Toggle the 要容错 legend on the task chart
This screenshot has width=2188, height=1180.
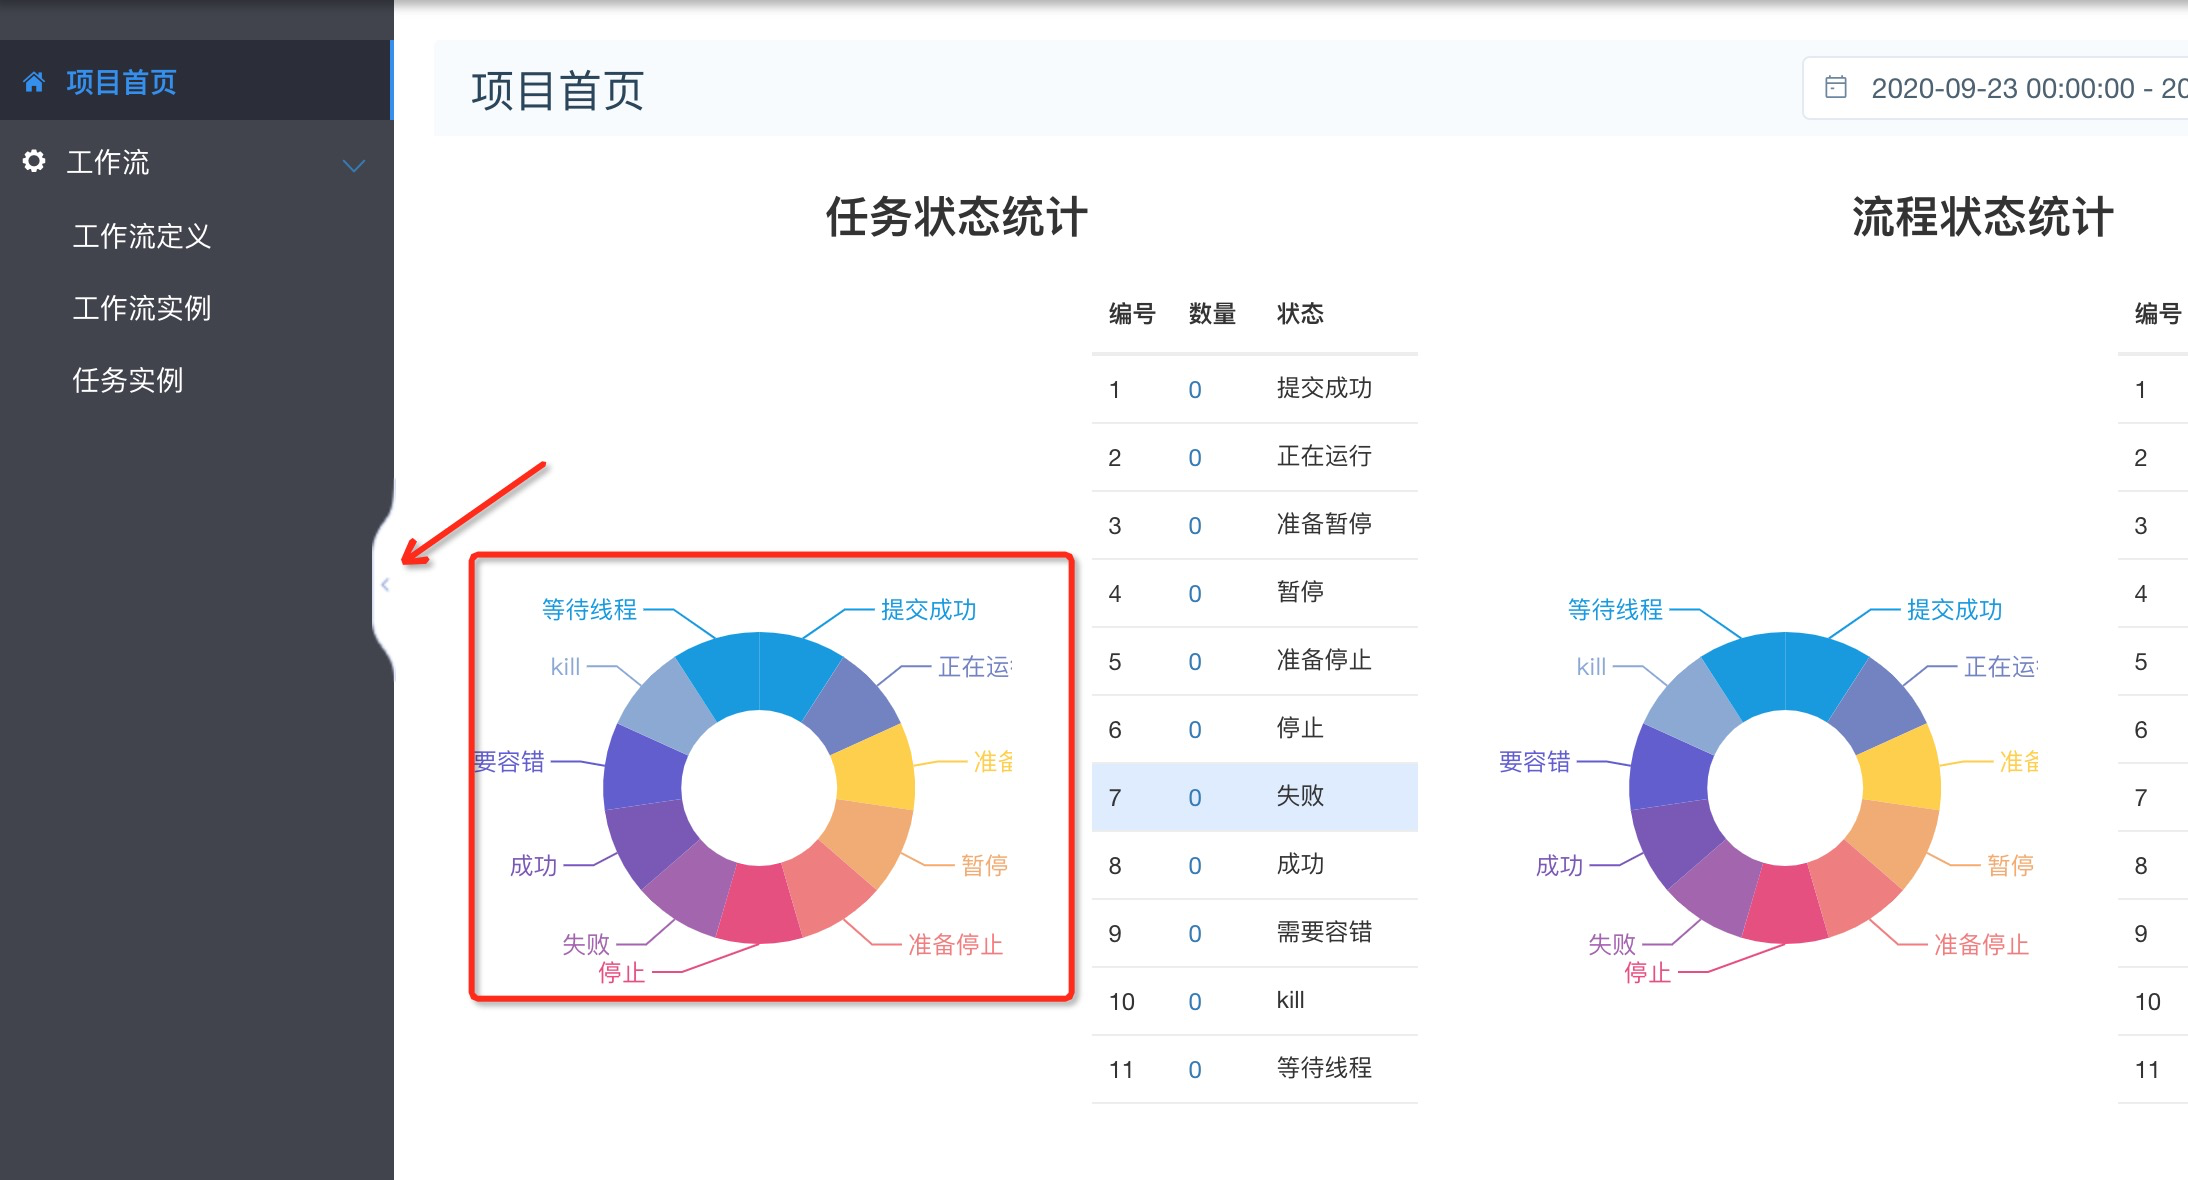[510, 762]
